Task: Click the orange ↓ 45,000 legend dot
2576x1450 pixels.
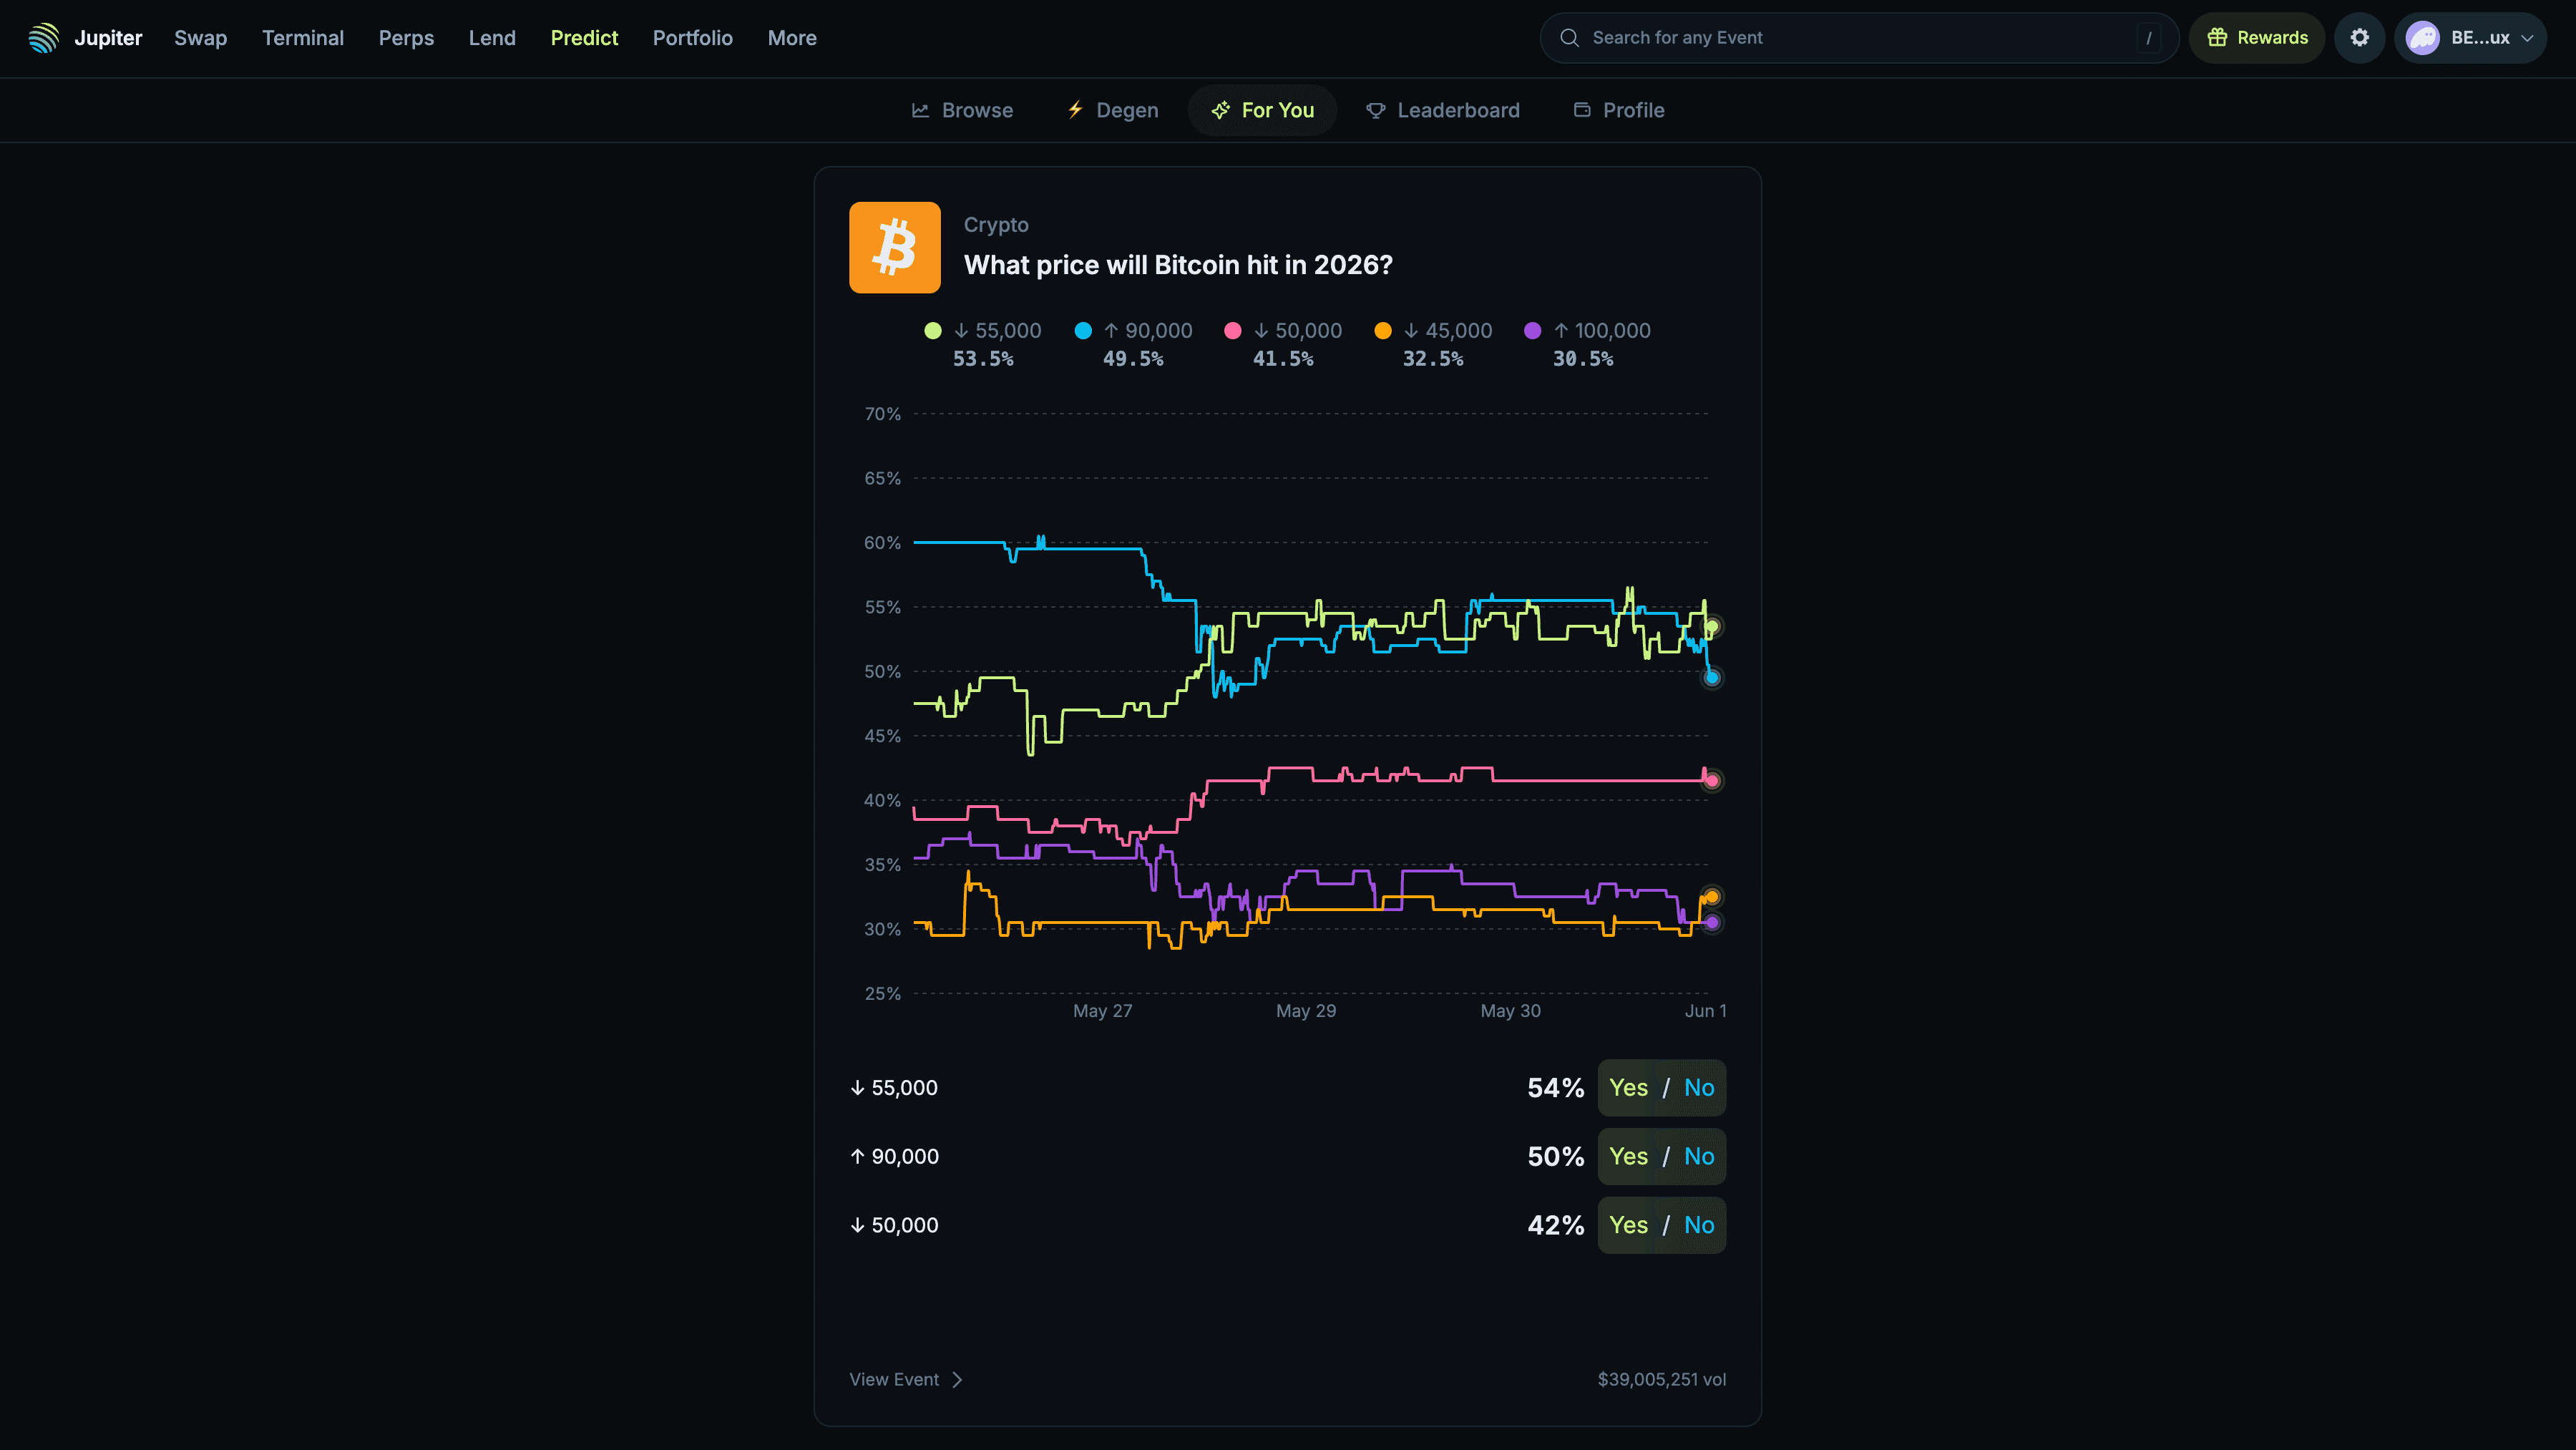Action: click(1383, 331)
